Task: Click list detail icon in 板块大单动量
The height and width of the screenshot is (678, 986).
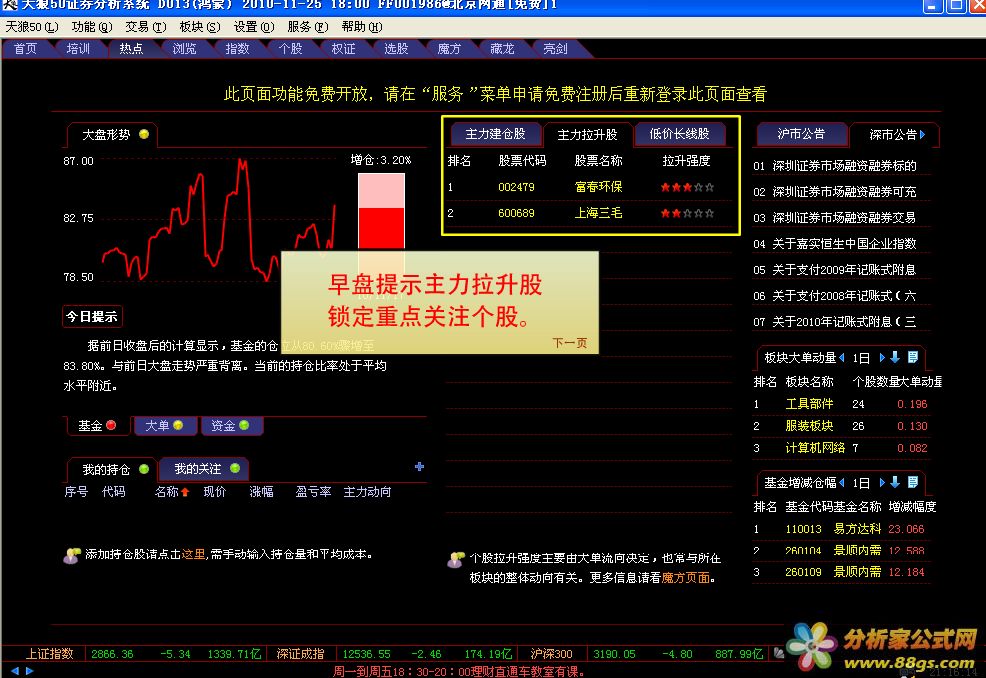Action: pyautogui.click(x=913, y=357)
